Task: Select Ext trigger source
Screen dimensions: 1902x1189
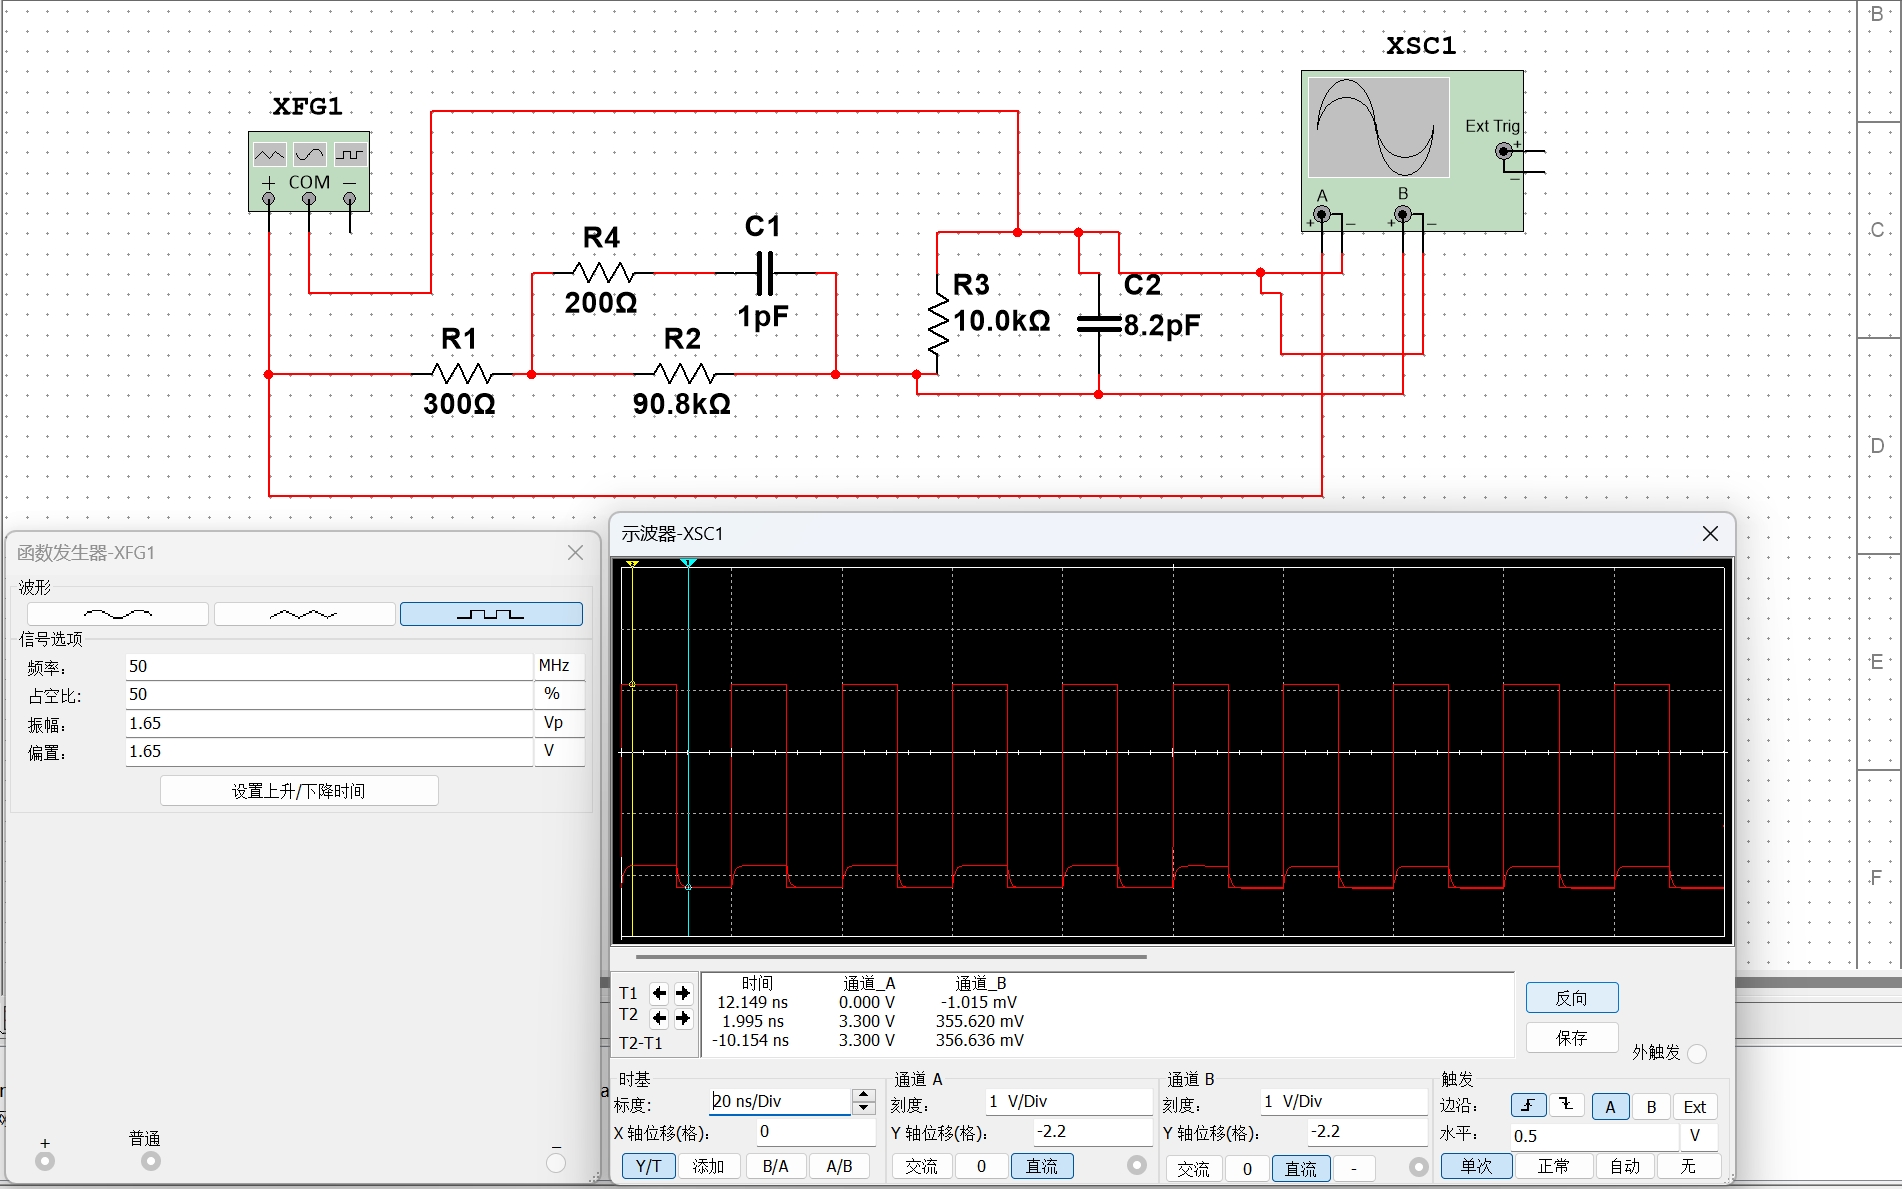Action: point(1695,1106)
